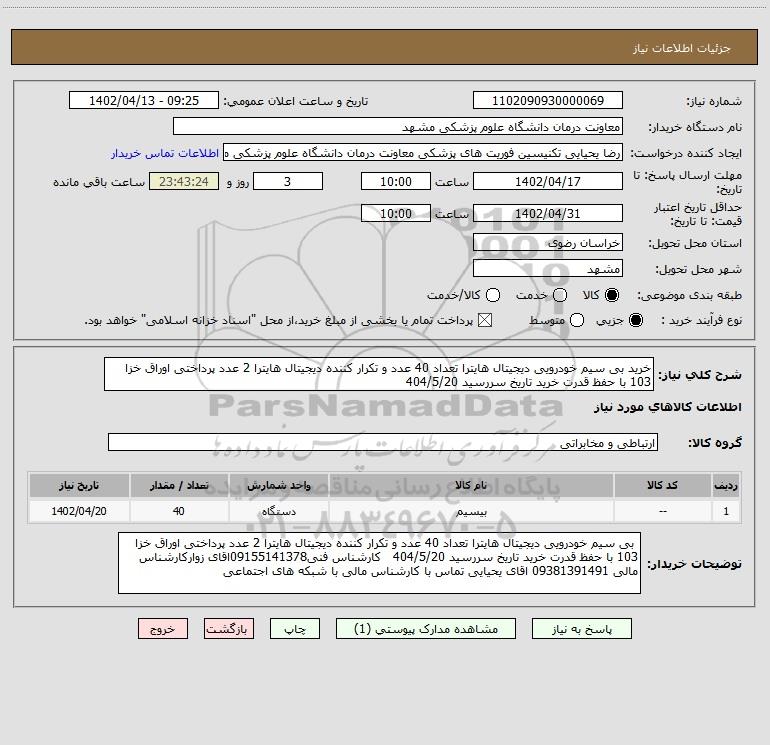Click the شرح کلی نیاز description box
Image resolution: width=770 pixels, height=745 pixels.
point(379,374)
